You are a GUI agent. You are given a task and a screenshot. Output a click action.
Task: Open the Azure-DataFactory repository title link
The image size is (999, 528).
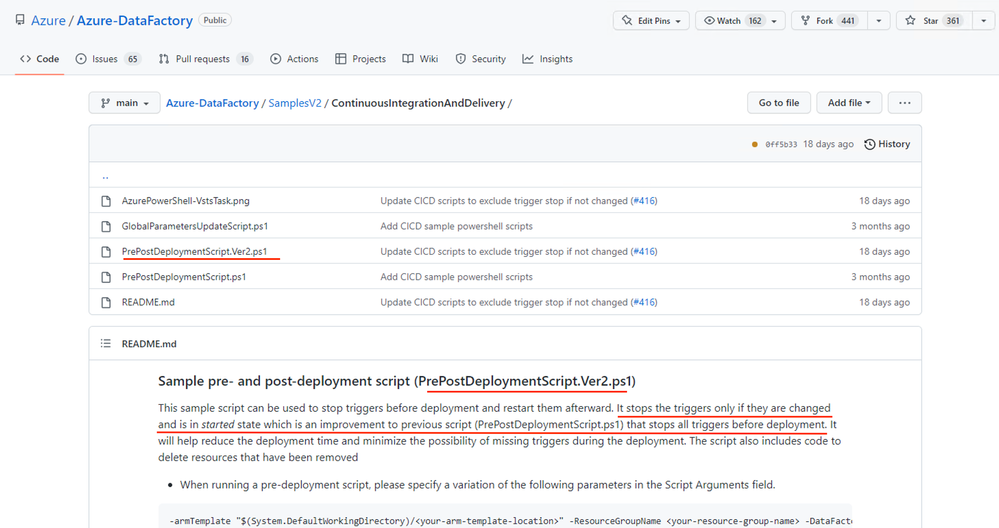(x=134, y=20)
